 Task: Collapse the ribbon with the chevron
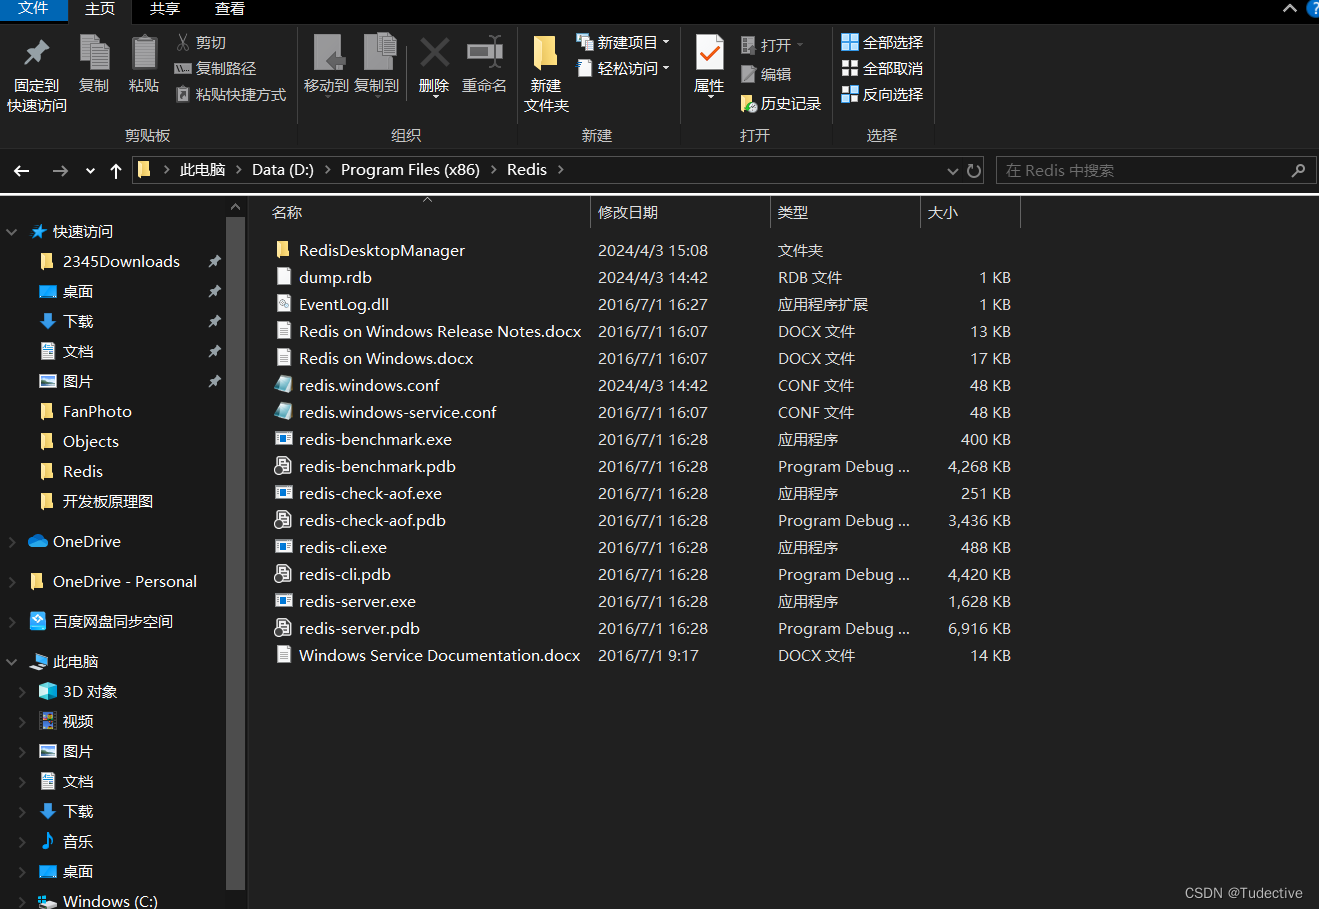coord(1290,8)
